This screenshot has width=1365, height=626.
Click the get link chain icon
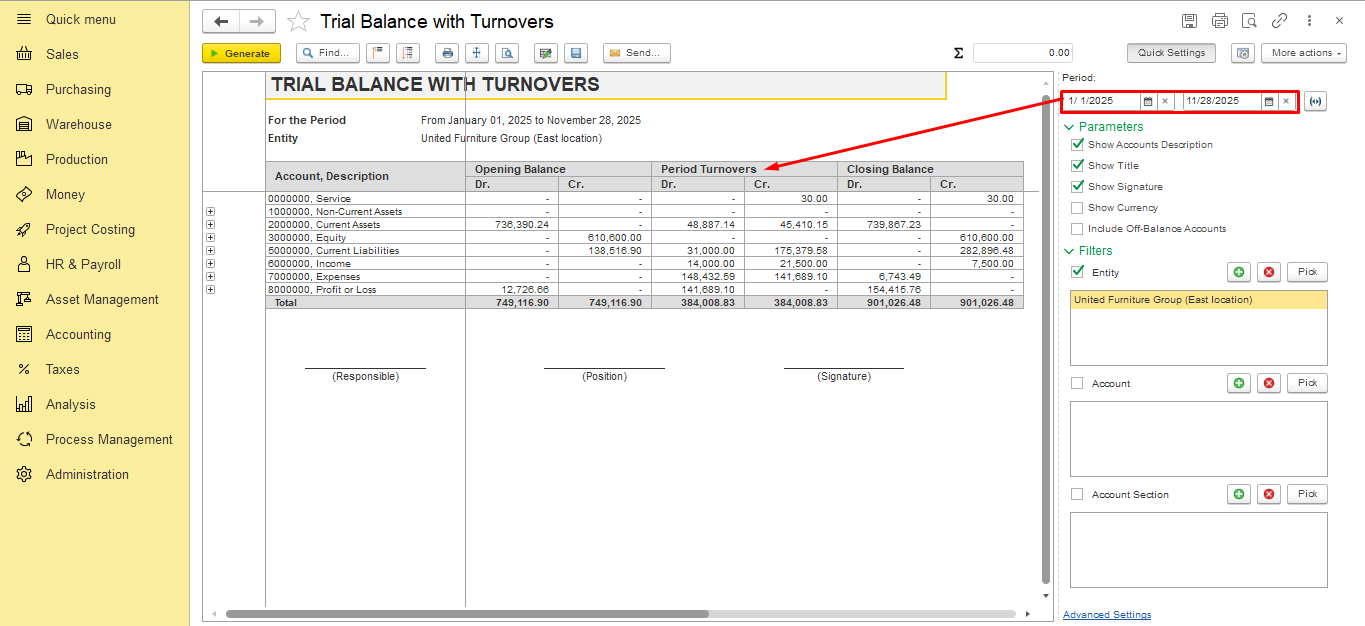(x=1279, y=21)
